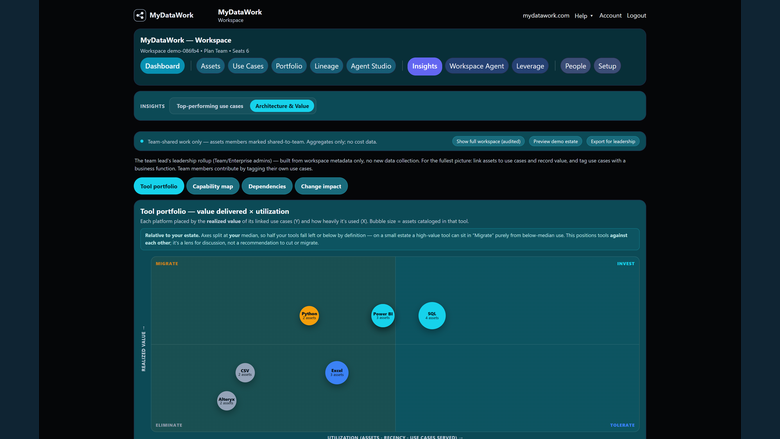Select the Insights tab
This screenshot has width=780, height=439.
point(425,66)
